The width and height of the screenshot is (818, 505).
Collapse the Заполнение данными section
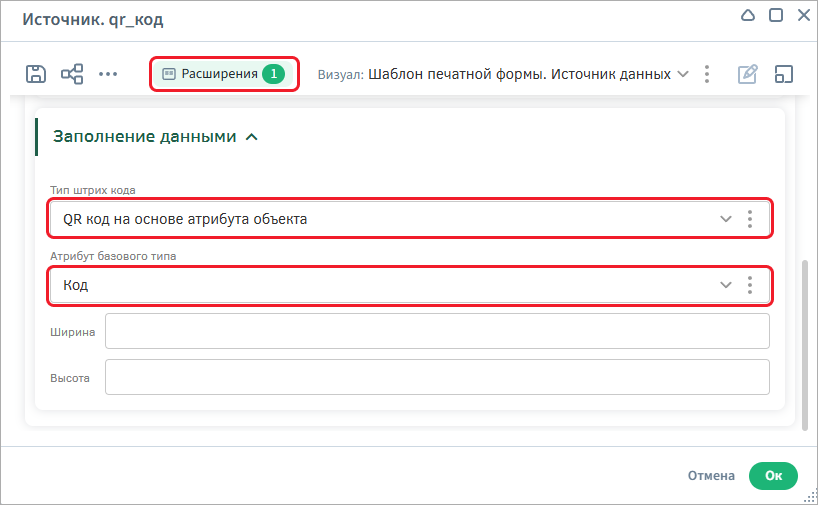pyautogui.click(x=252, y=137)
